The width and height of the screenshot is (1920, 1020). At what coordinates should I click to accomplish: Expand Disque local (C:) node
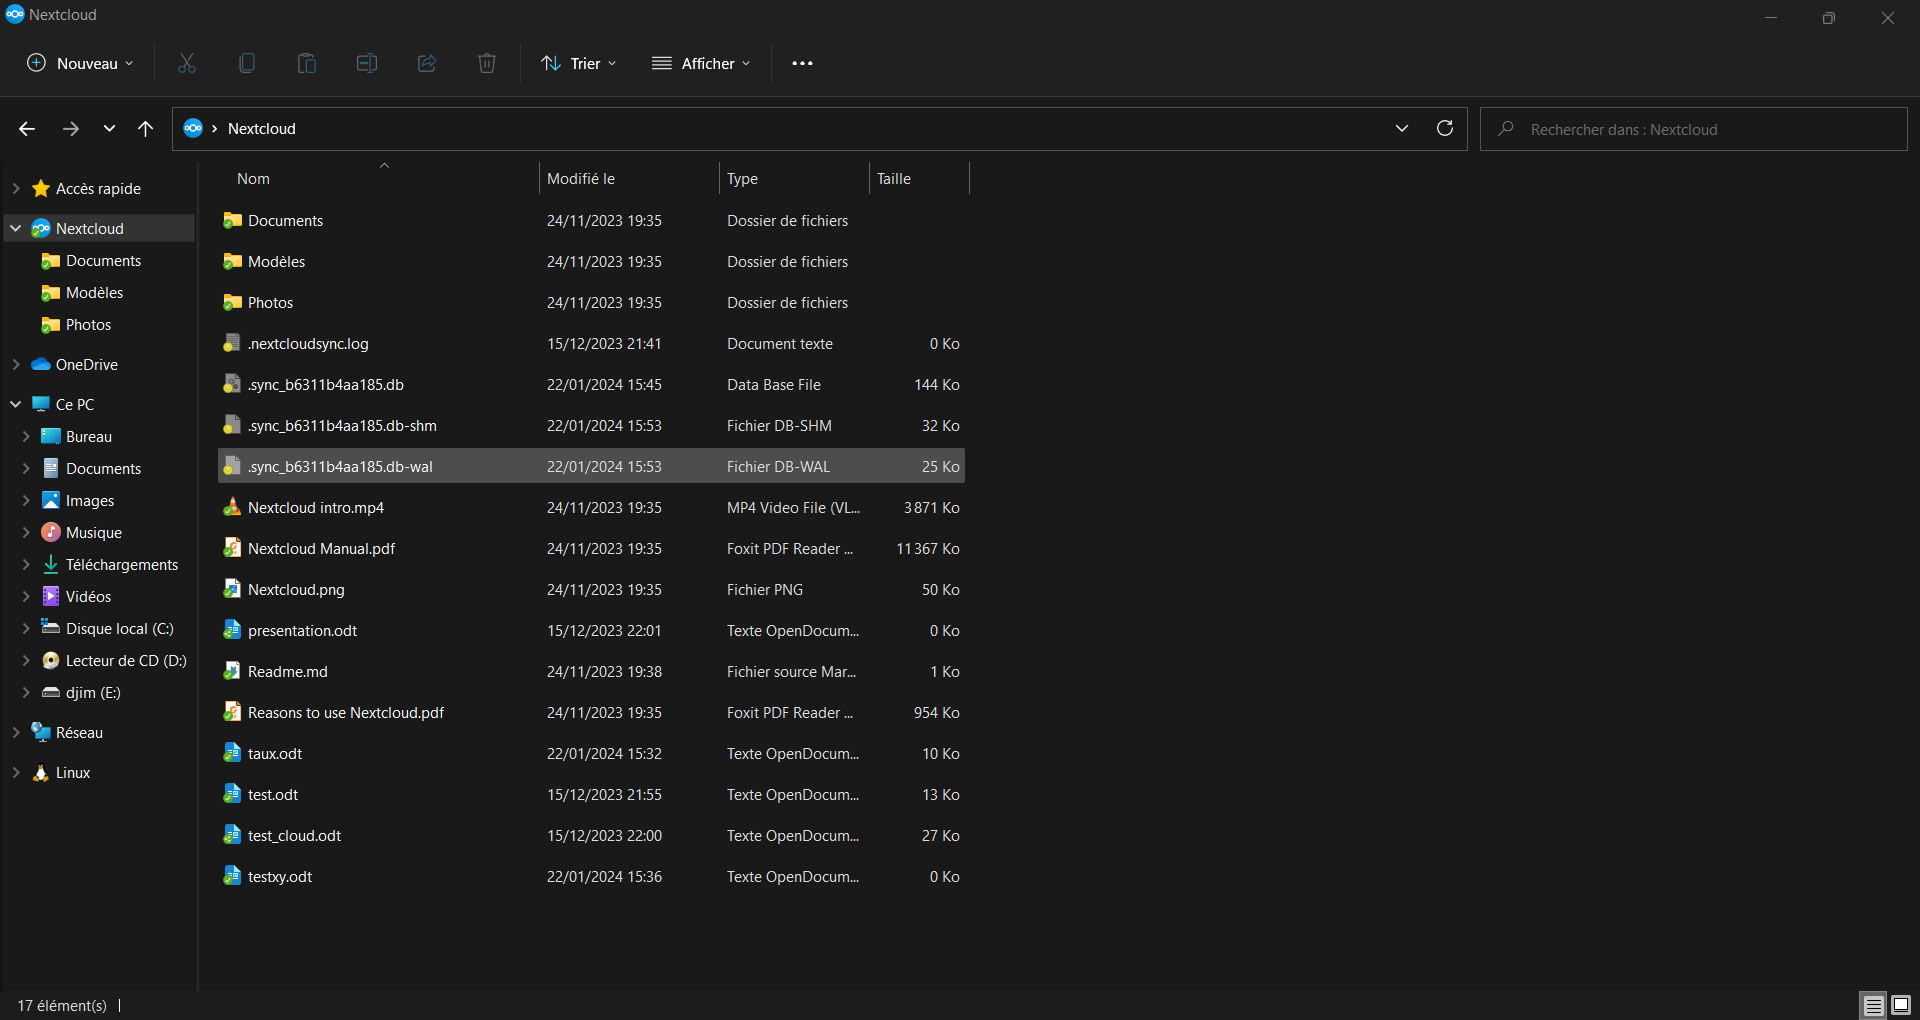(x=26, y=628)
